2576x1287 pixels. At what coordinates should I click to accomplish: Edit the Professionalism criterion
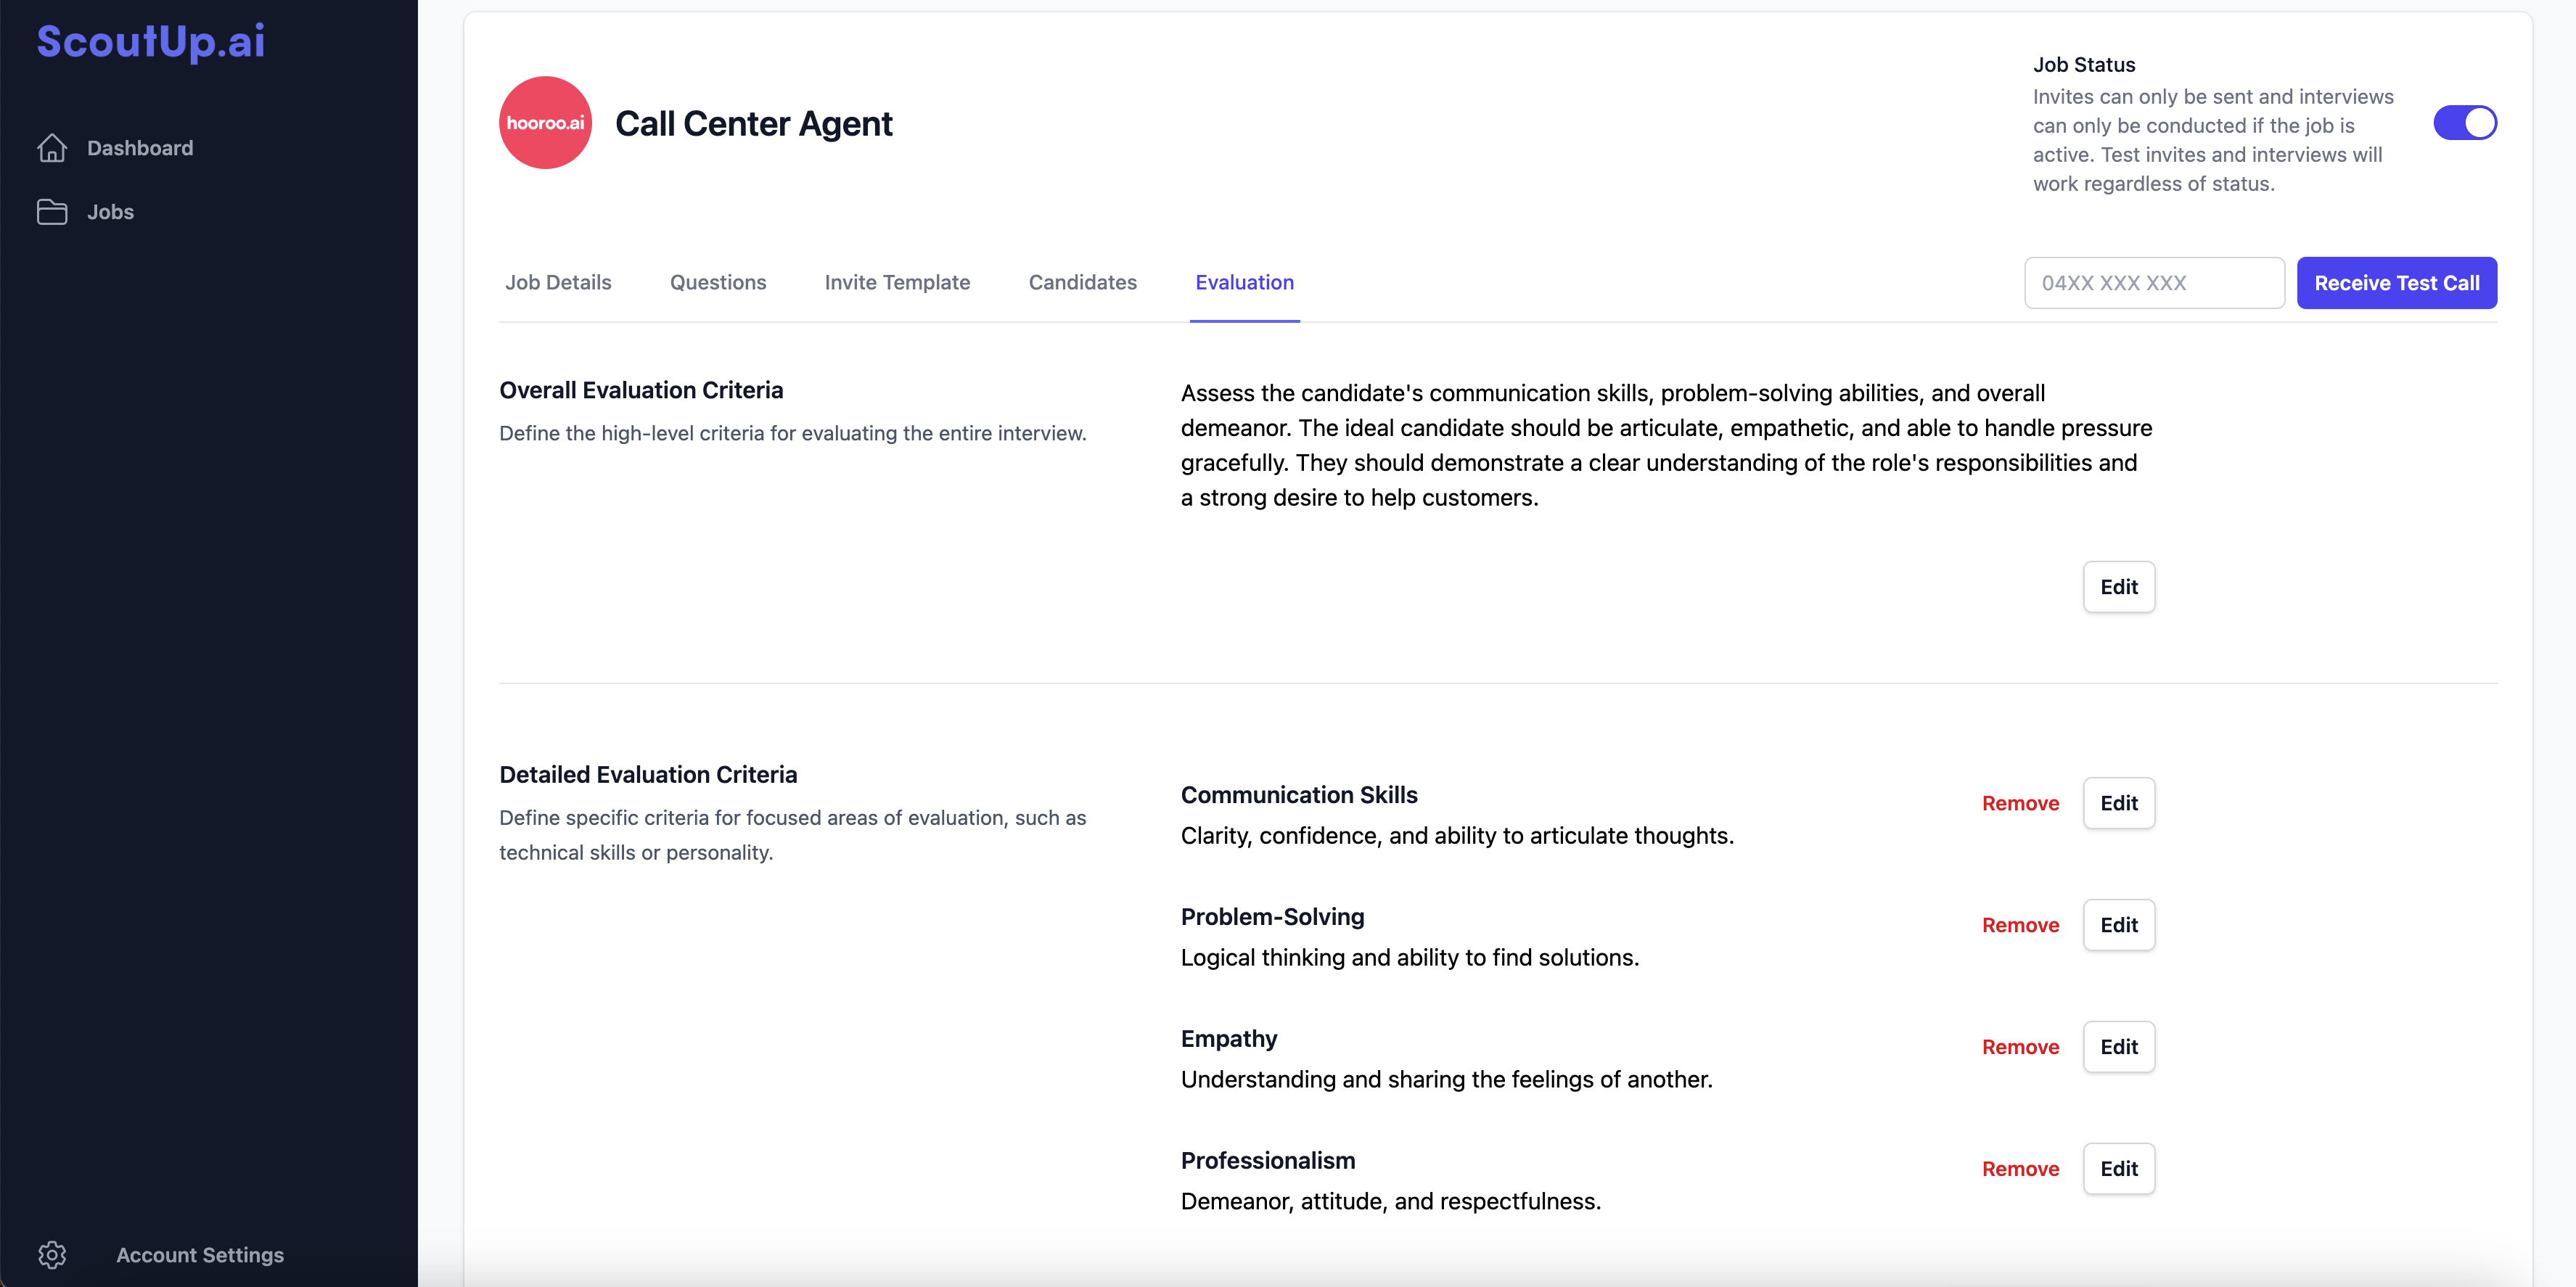(x=2118, y=1169)
